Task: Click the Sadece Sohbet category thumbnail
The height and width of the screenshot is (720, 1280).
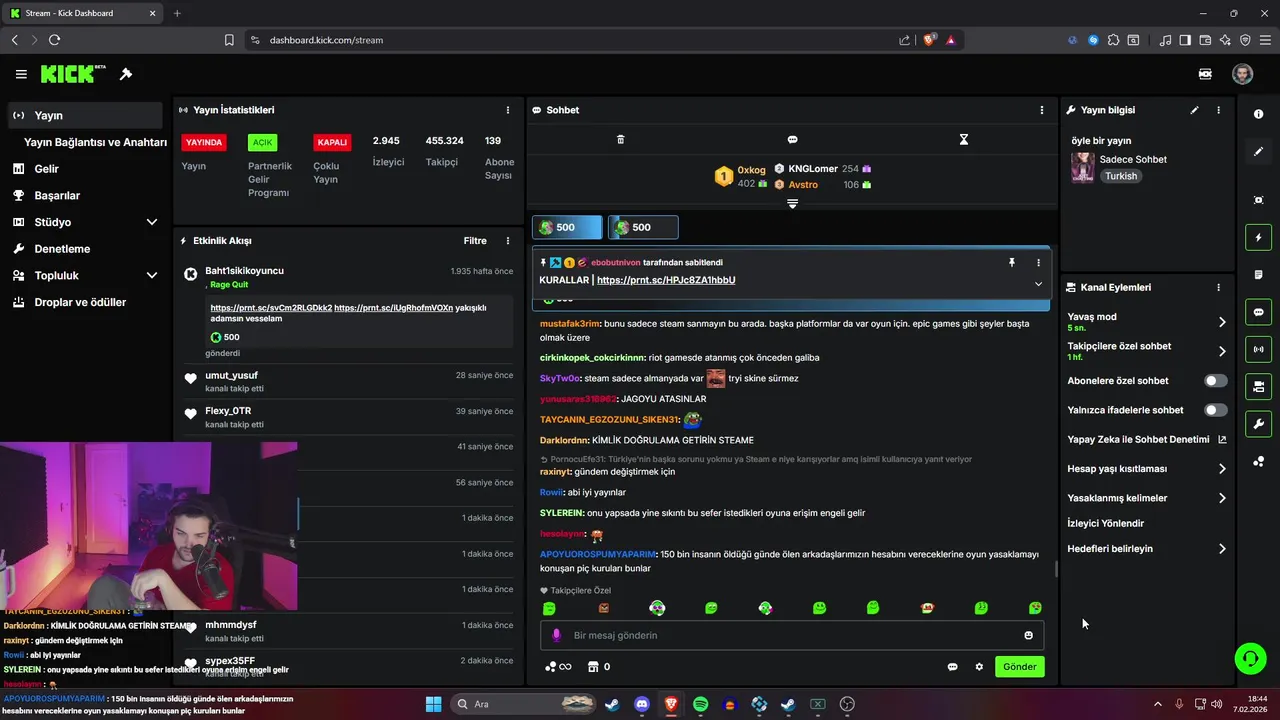Action: click(x=1082, y=167)
